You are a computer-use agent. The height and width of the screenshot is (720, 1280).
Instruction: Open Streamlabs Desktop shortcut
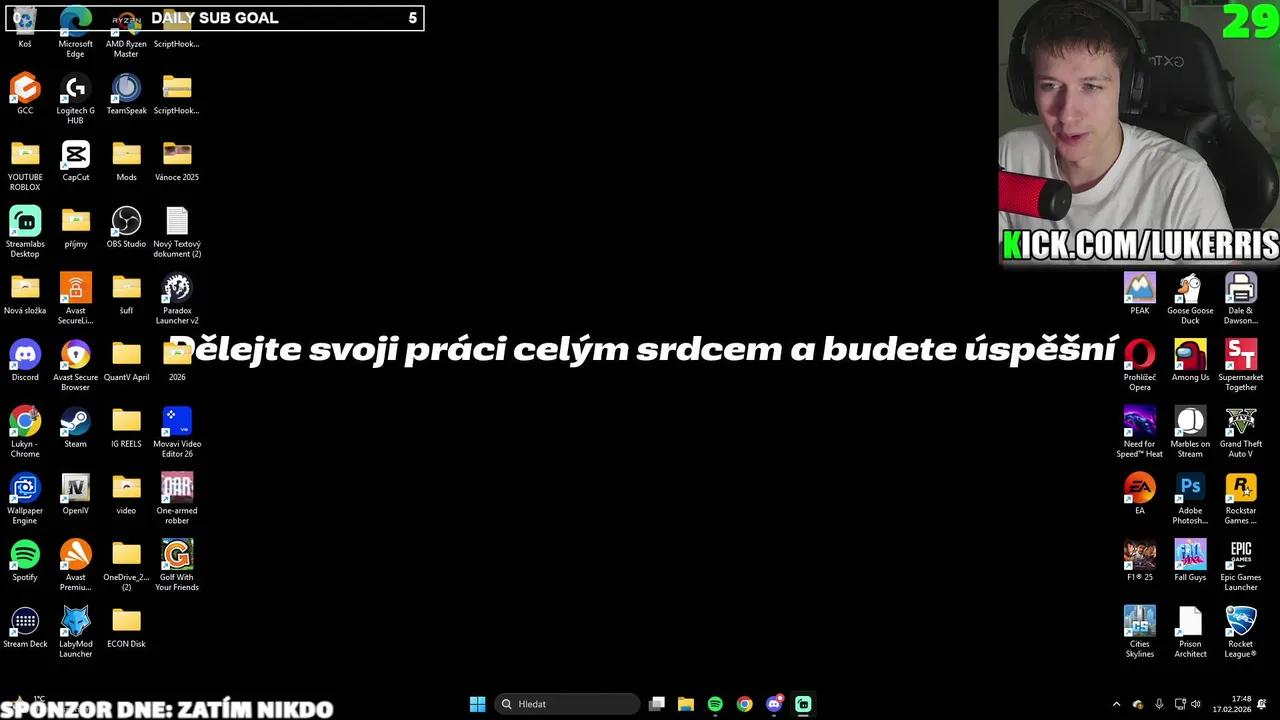point(25,221)
